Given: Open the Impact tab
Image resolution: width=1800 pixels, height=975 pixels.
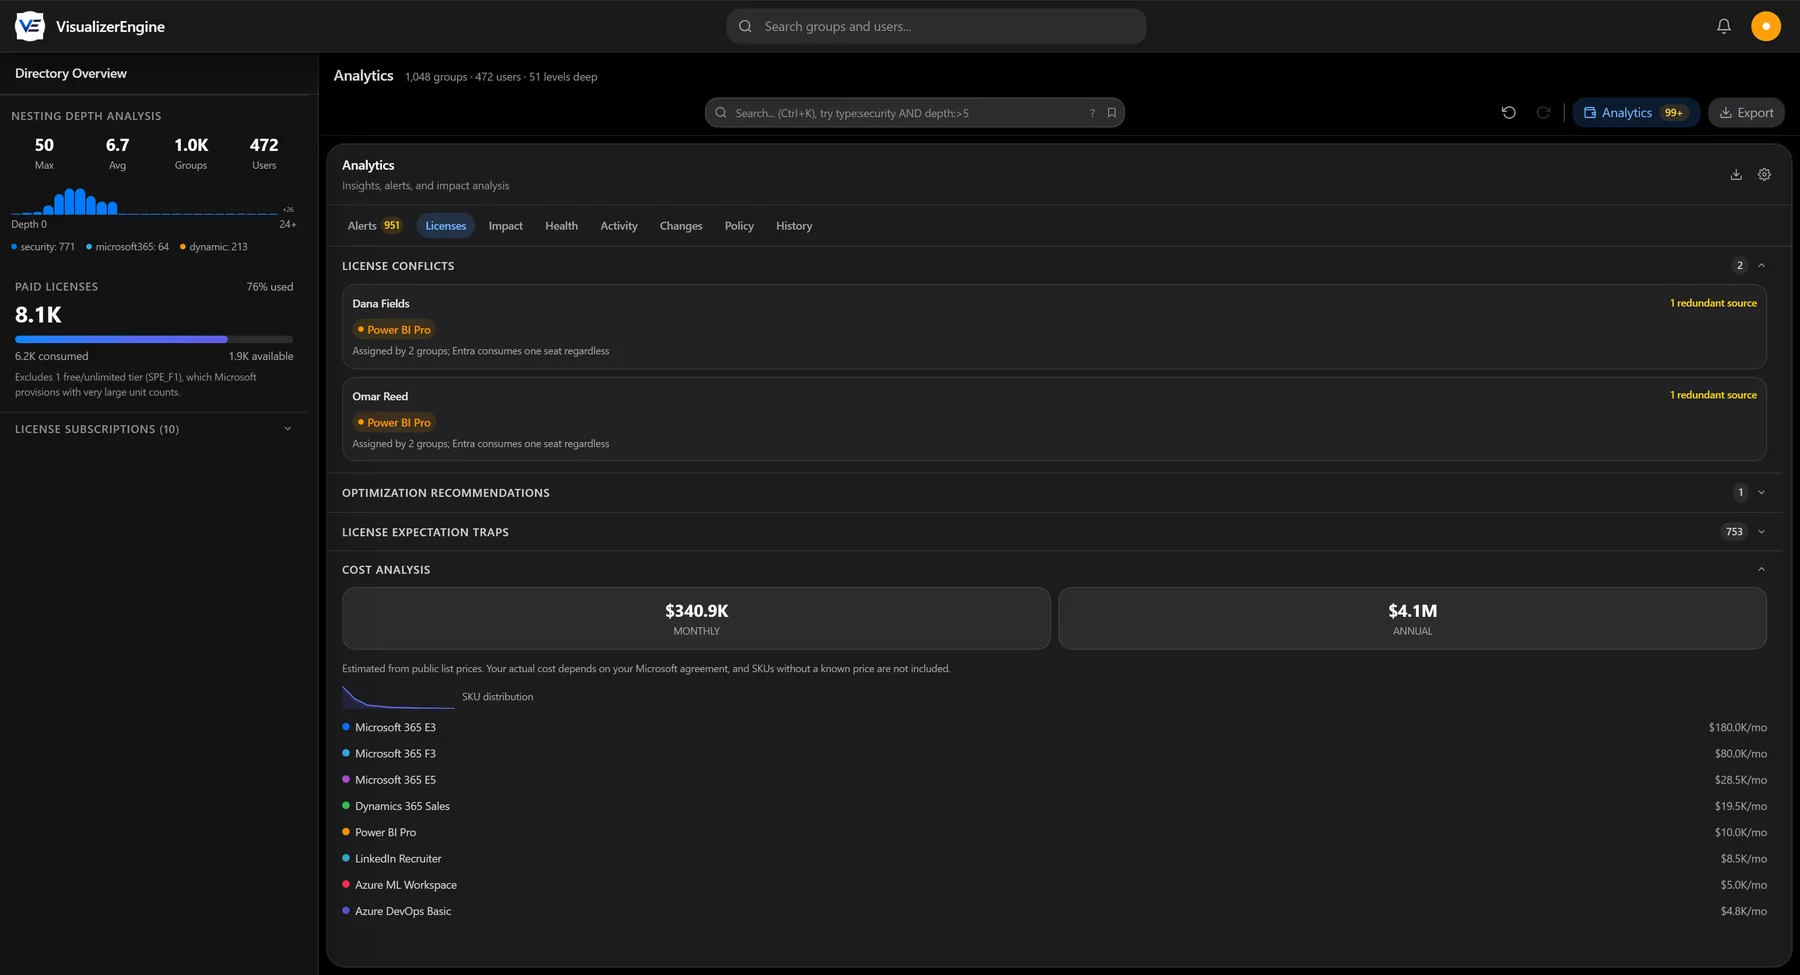Looking at the screenshot, I should 505,226.
